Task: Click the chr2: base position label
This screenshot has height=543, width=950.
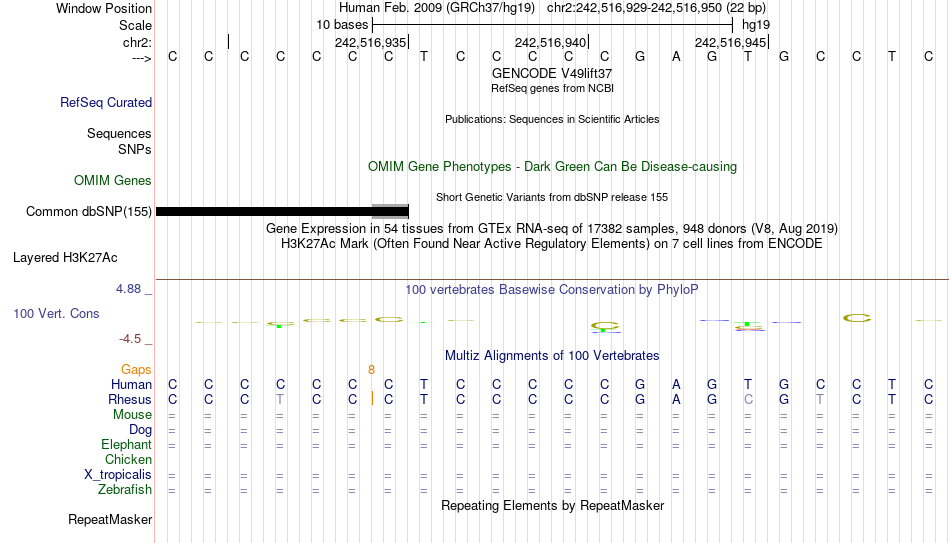Action: coord(137,42)
